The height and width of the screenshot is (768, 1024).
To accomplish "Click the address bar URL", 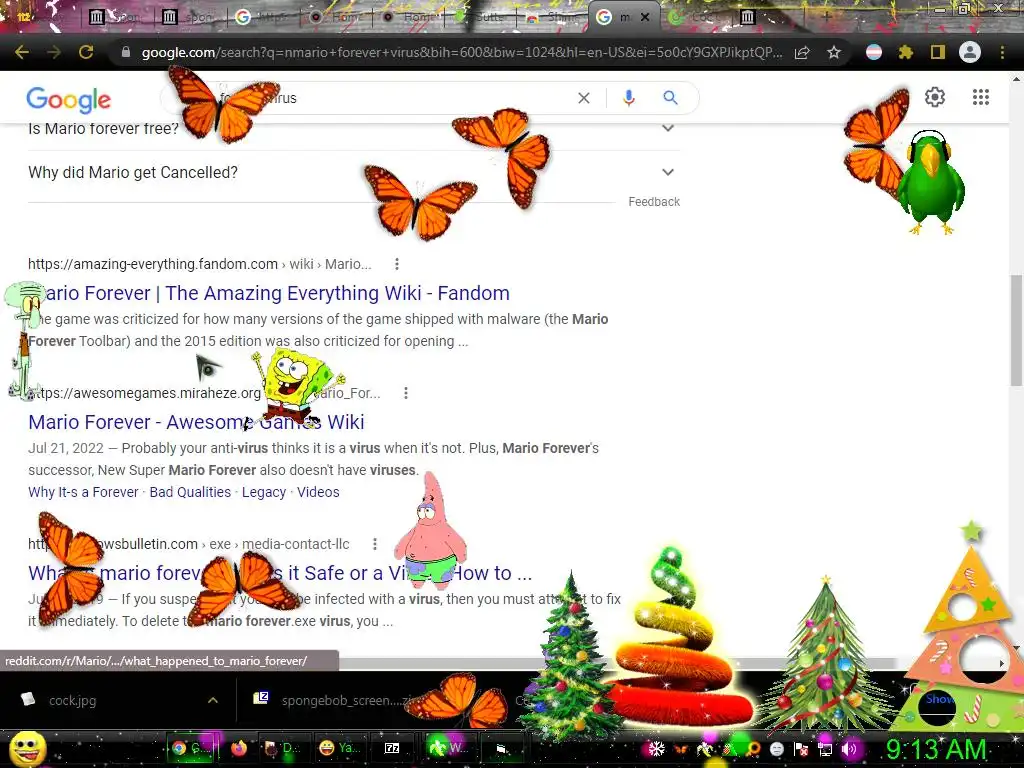I will click(461, 52).
